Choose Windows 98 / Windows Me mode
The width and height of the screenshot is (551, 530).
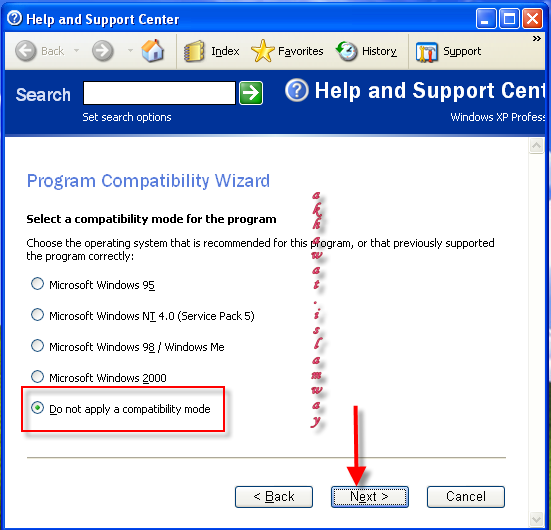pyautogui.click(x=37, y=346)
